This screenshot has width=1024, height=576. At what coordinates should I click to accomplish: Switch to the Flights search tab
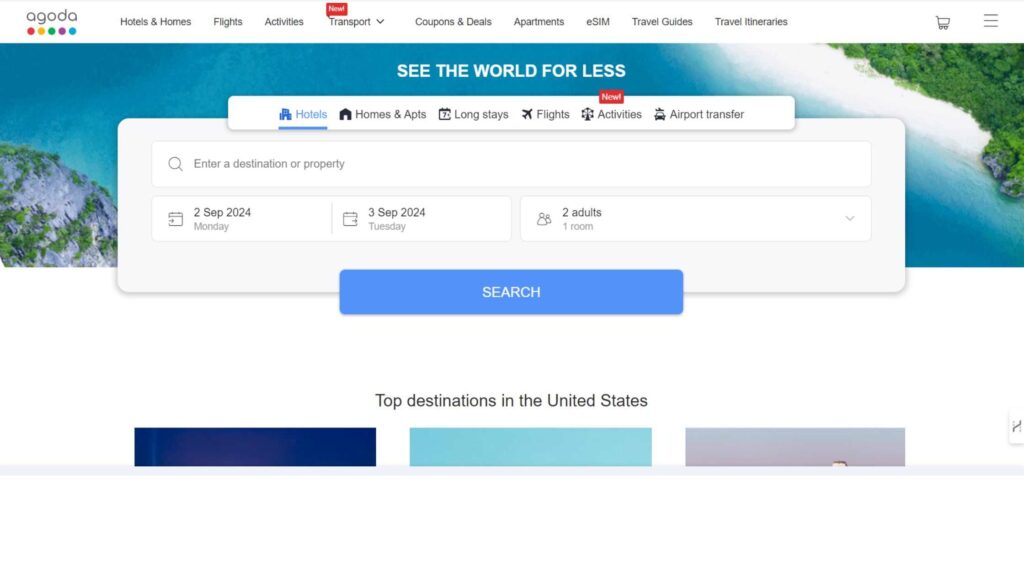coord(545,114)
